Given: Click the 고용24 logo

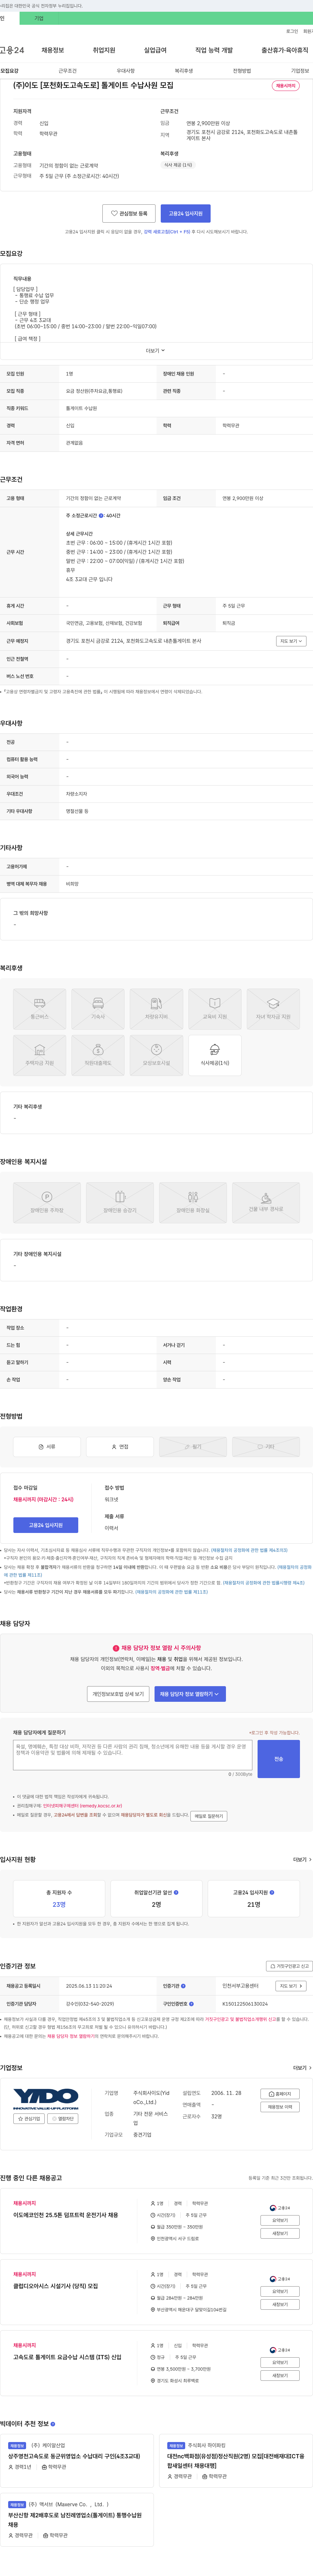Looking at the screenshot, I should 12,50.
